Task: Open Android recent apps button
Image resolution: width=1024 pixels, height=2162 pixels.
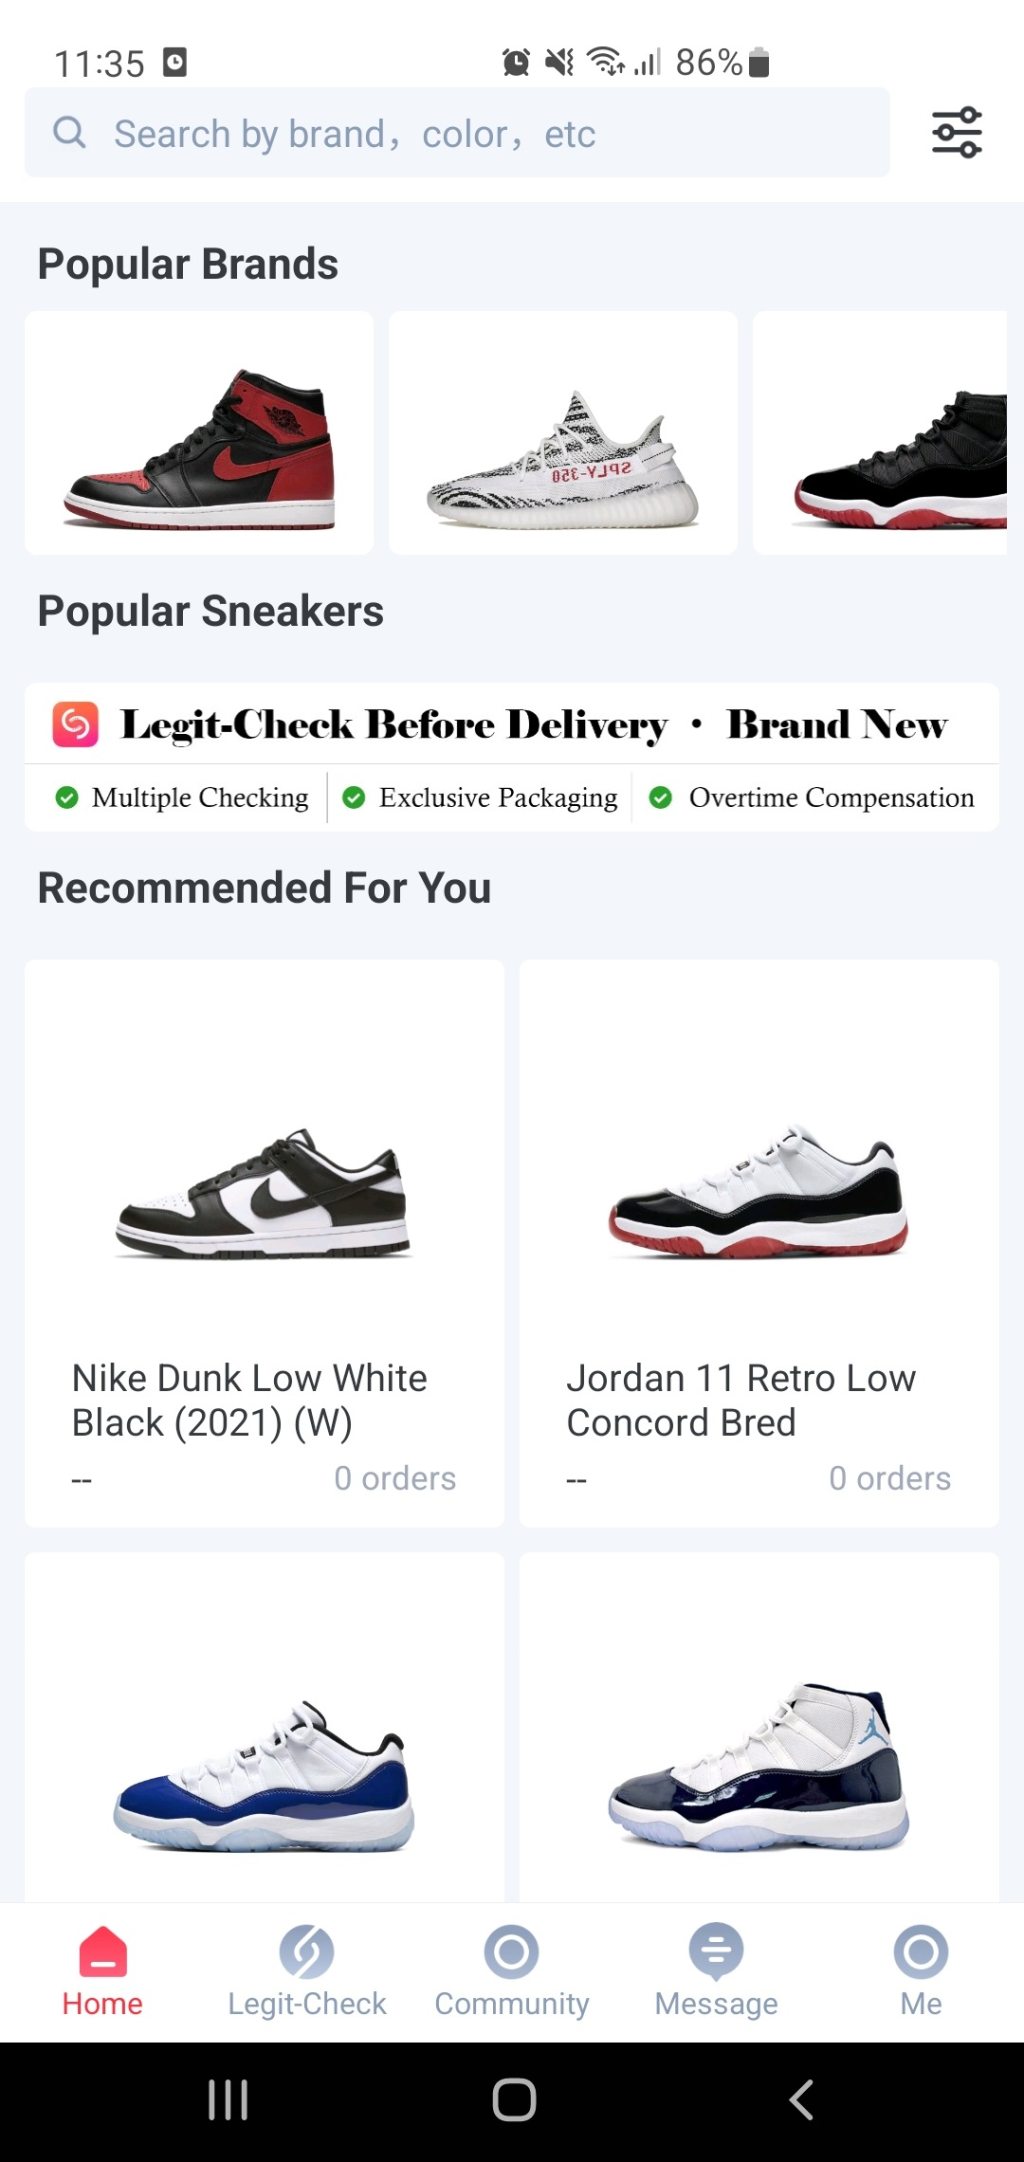Action: tap(228, 2099)
